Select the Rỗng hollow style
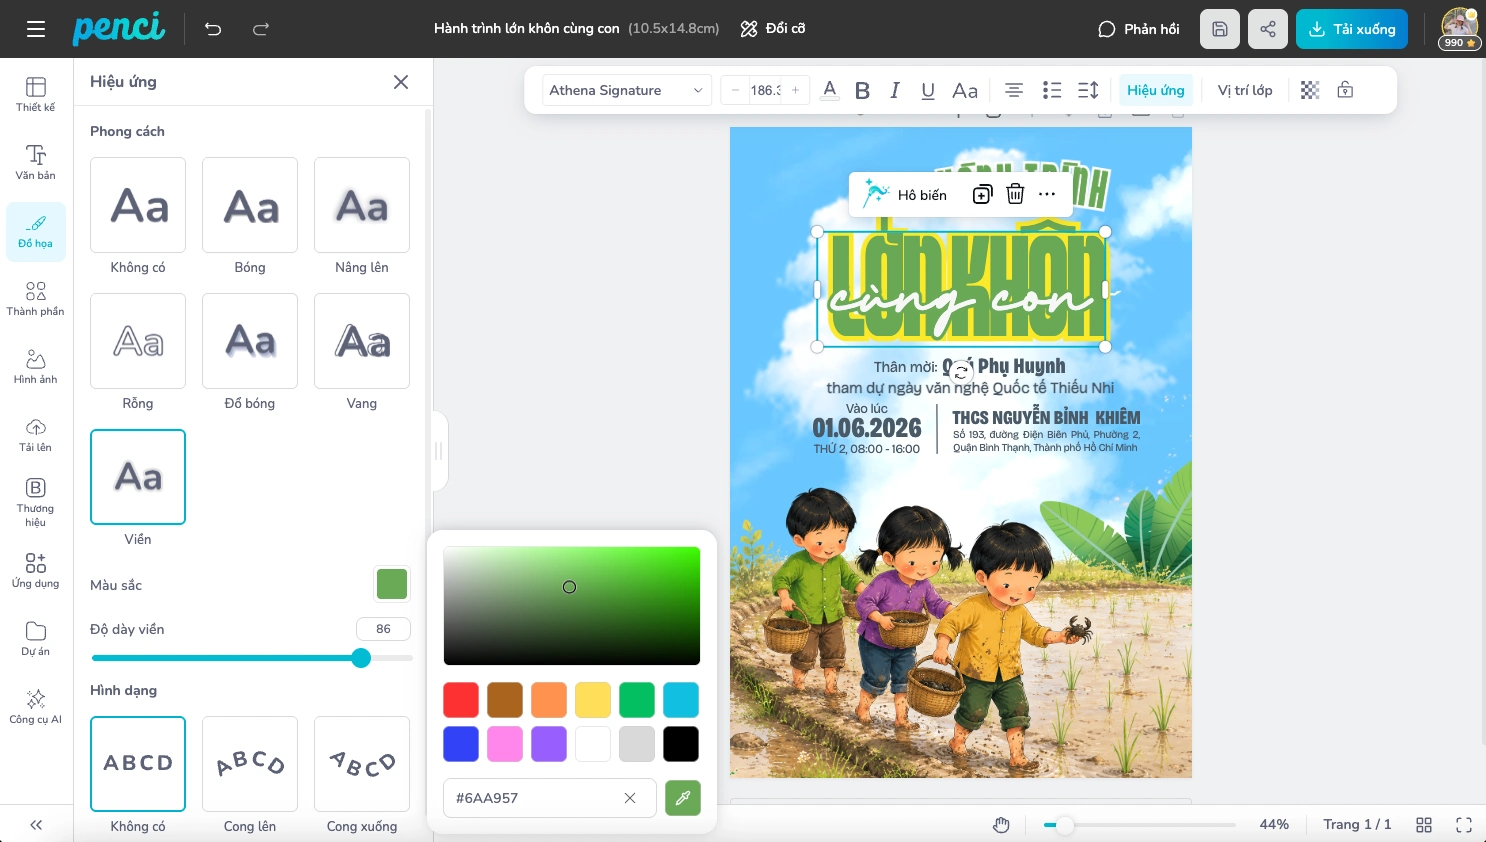The height and width of the screenshot is (842, 1486). pyautogui.click(x=138, y=341)
